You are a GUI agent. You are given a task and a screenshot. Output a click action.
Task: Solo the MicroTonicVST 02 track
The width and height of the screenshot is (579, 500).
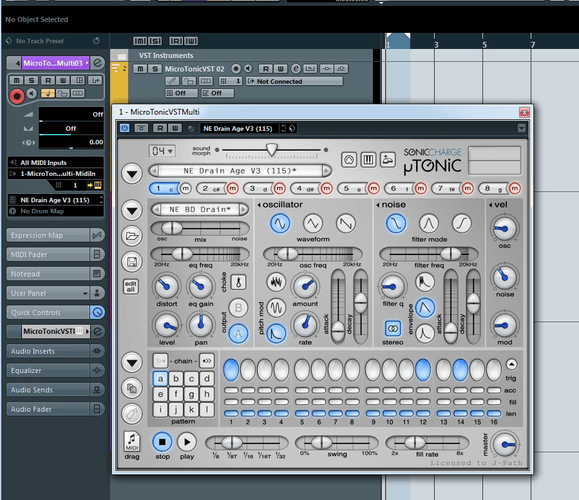click(155, 69)
